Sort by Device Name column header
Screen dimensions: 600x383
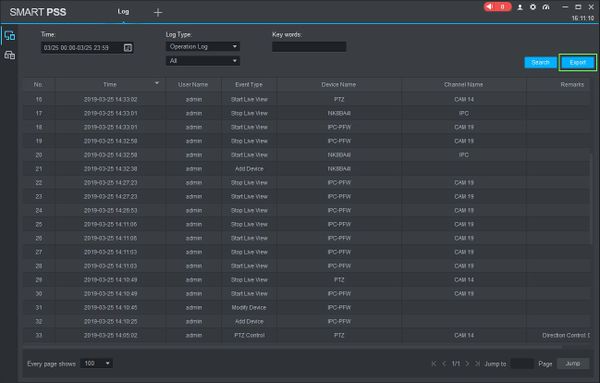pos(339,85)
